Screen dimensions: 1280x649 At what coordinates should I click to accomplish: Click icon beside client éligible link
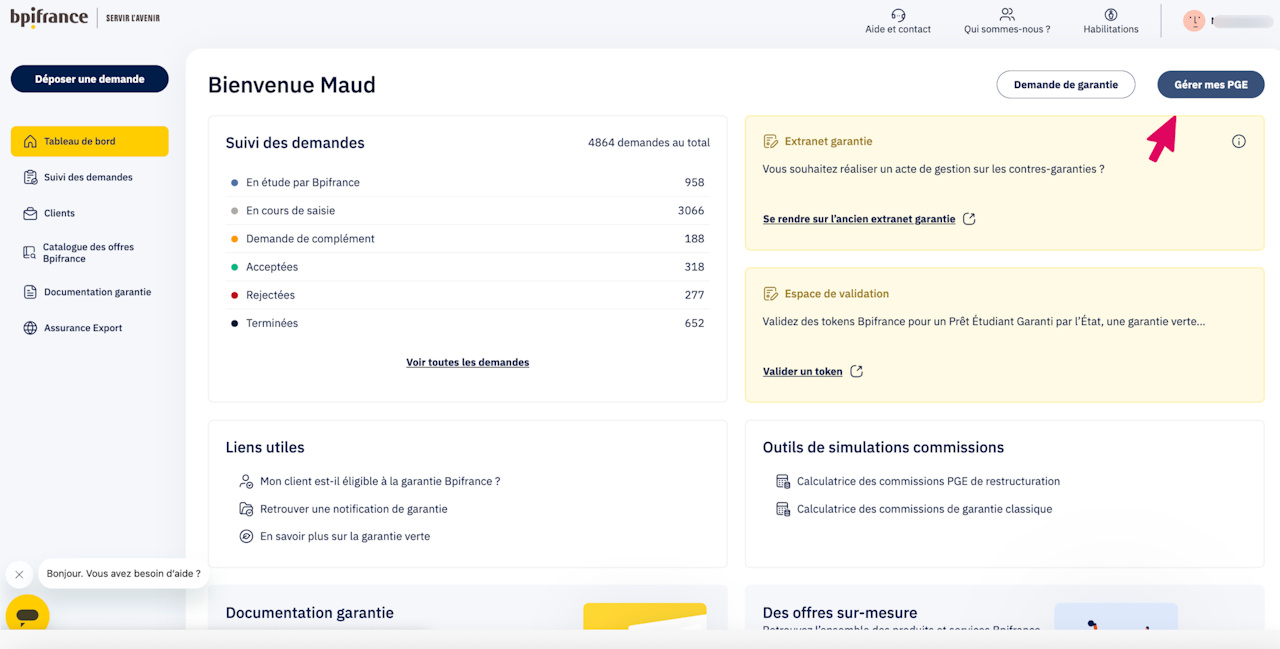pyautogui.click(x=246, y=481)
